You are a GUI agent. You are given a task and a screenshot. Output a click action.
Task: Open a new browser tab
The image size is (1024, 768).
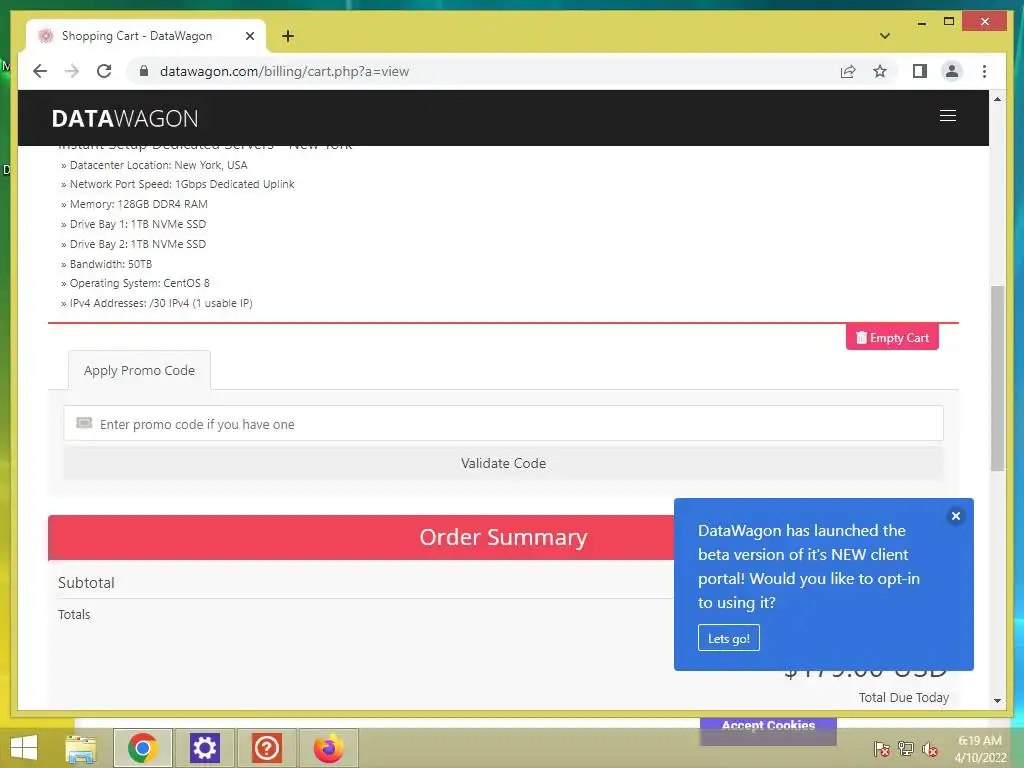288,36
